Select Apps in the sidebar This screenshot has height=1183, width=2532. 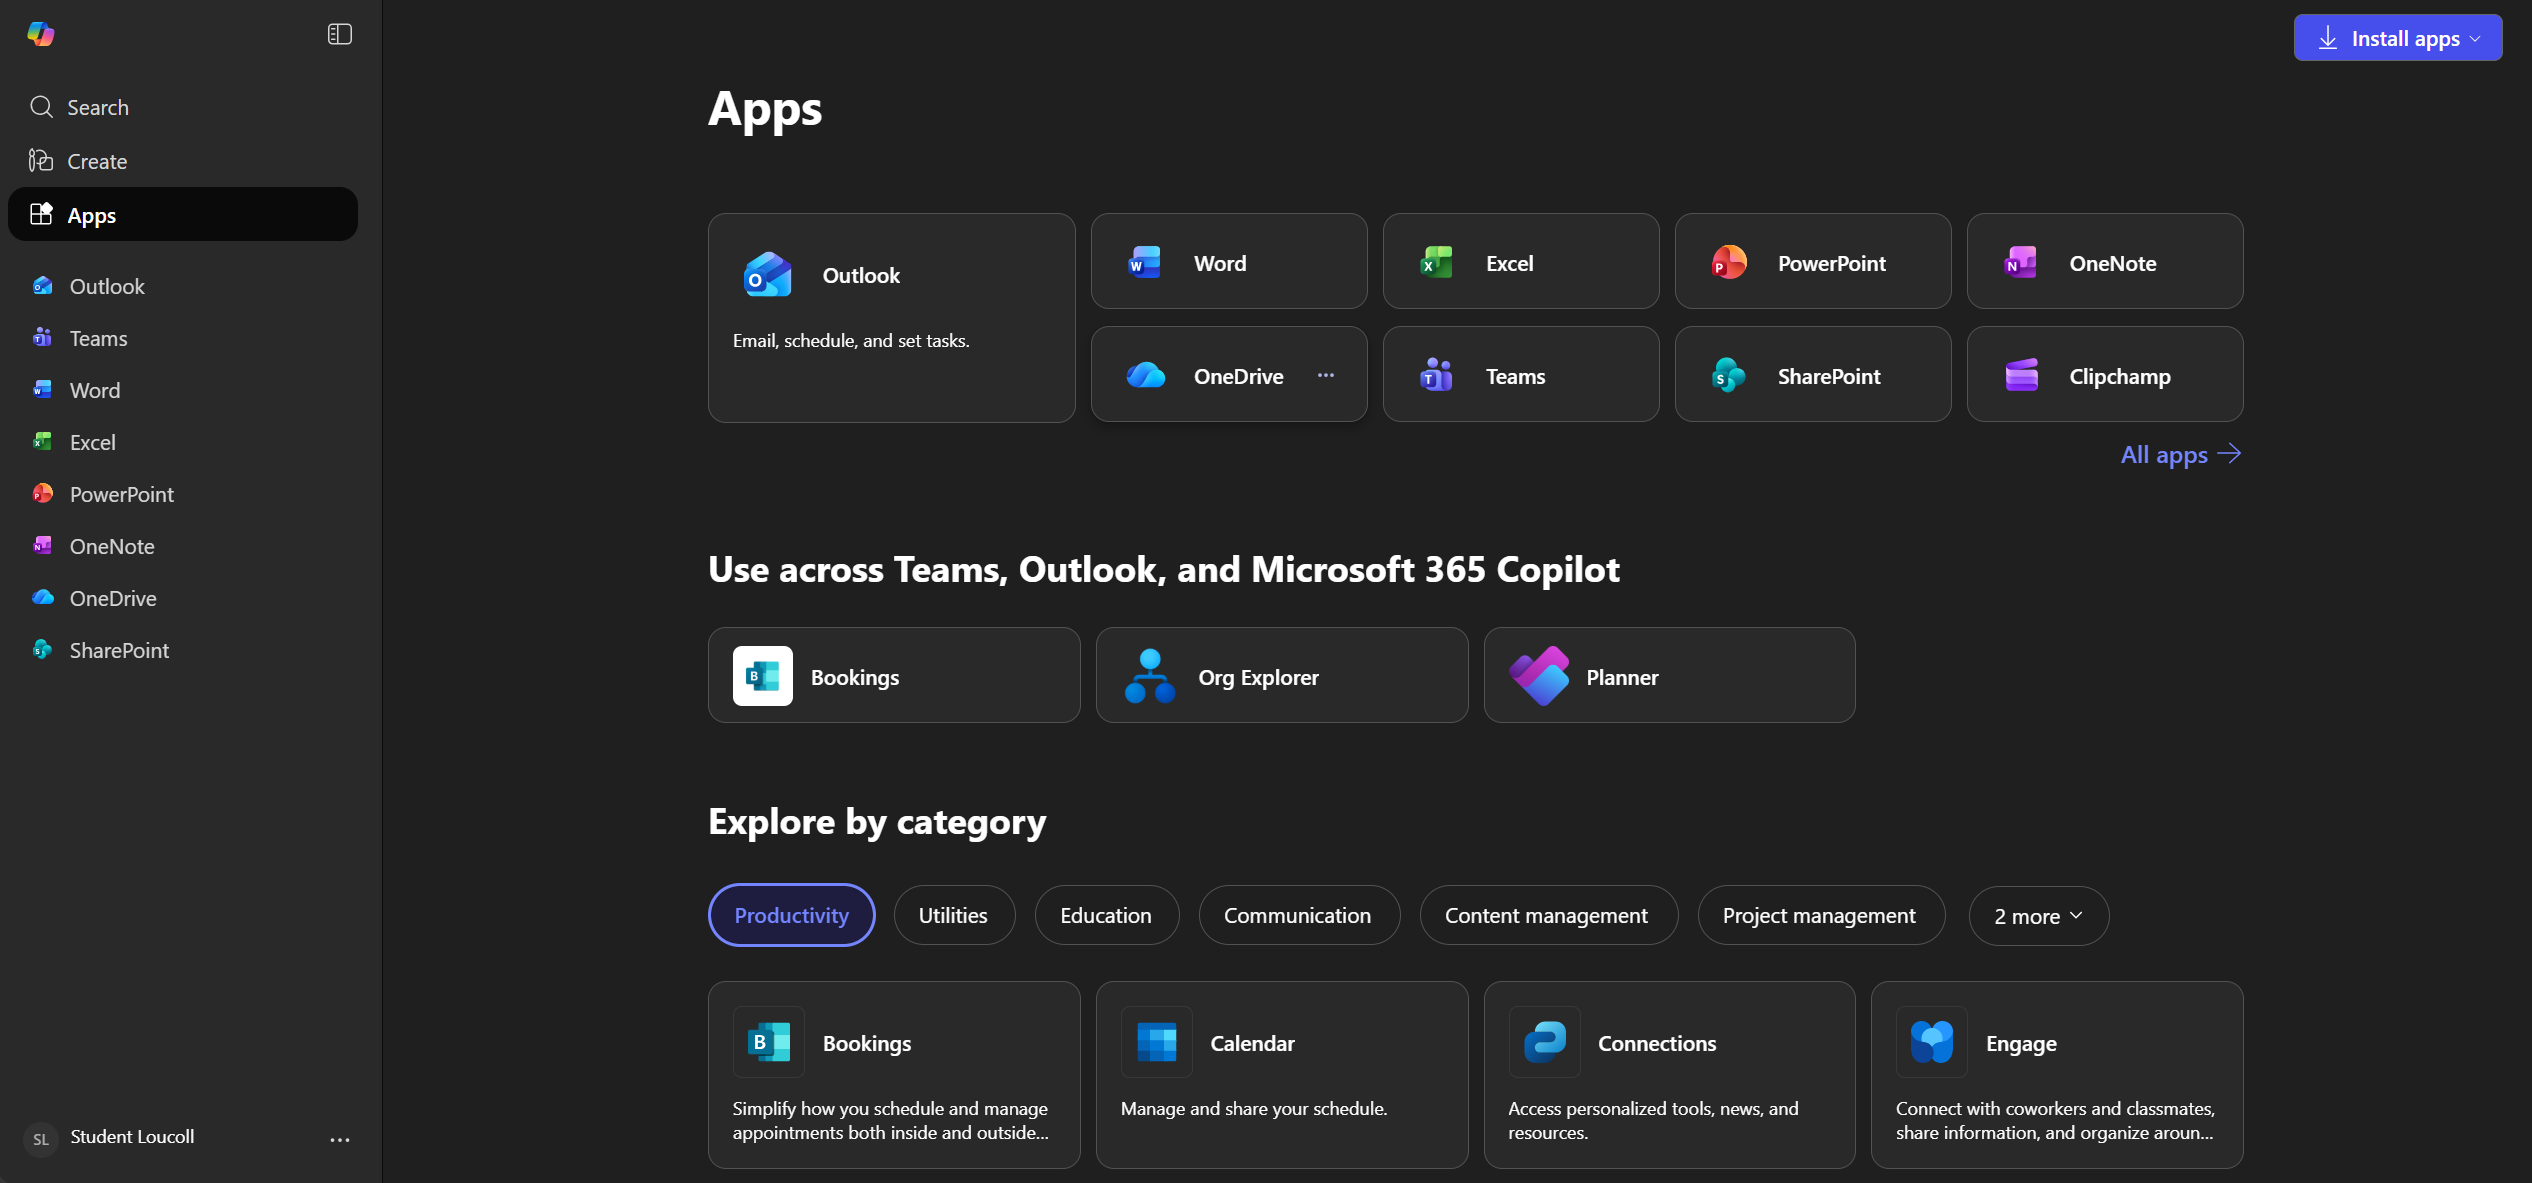pyautogui.click(x=183, y=214)
